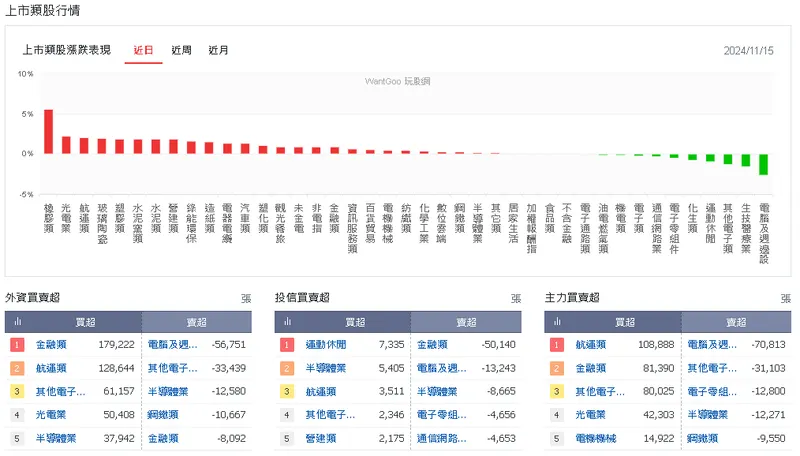
Task: Switch to the 近周 tab
Action: [x=181, y=50]
